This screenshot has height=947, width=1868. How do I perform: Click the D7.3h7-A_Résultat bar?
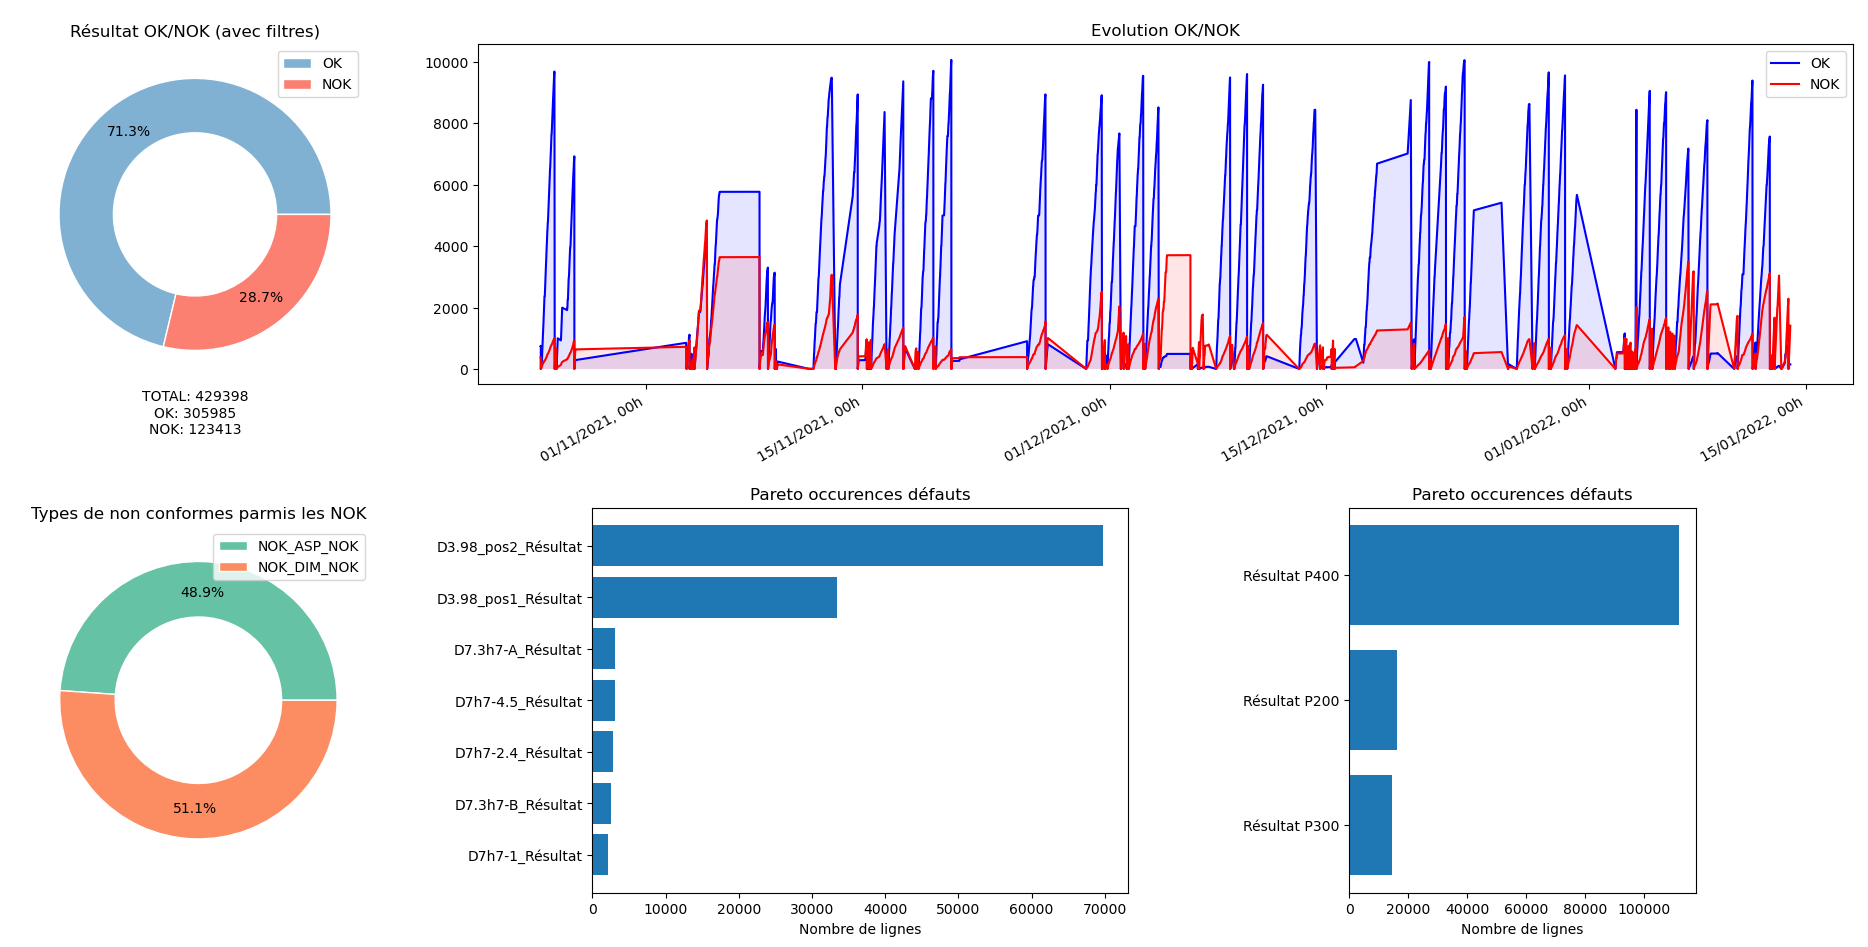(x=603, y=649)
